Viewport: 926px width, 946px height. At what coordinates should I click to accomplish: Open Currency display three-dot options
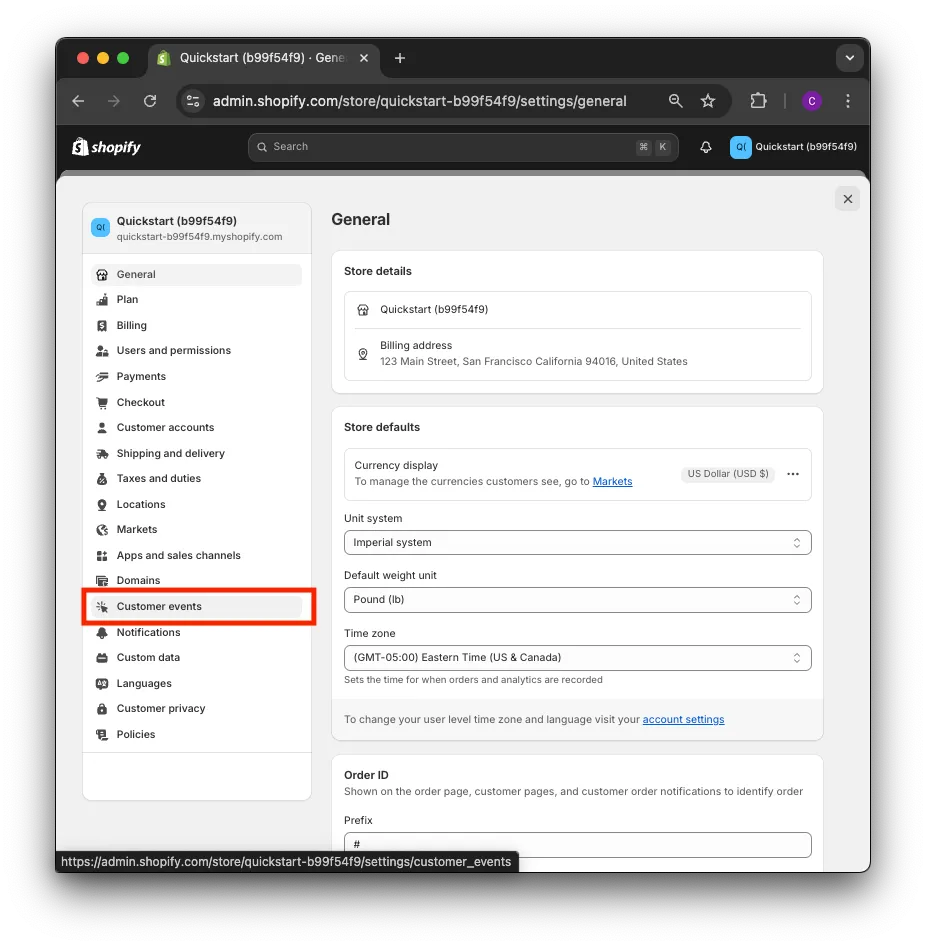pyautogui.click(x=793, y=474)
